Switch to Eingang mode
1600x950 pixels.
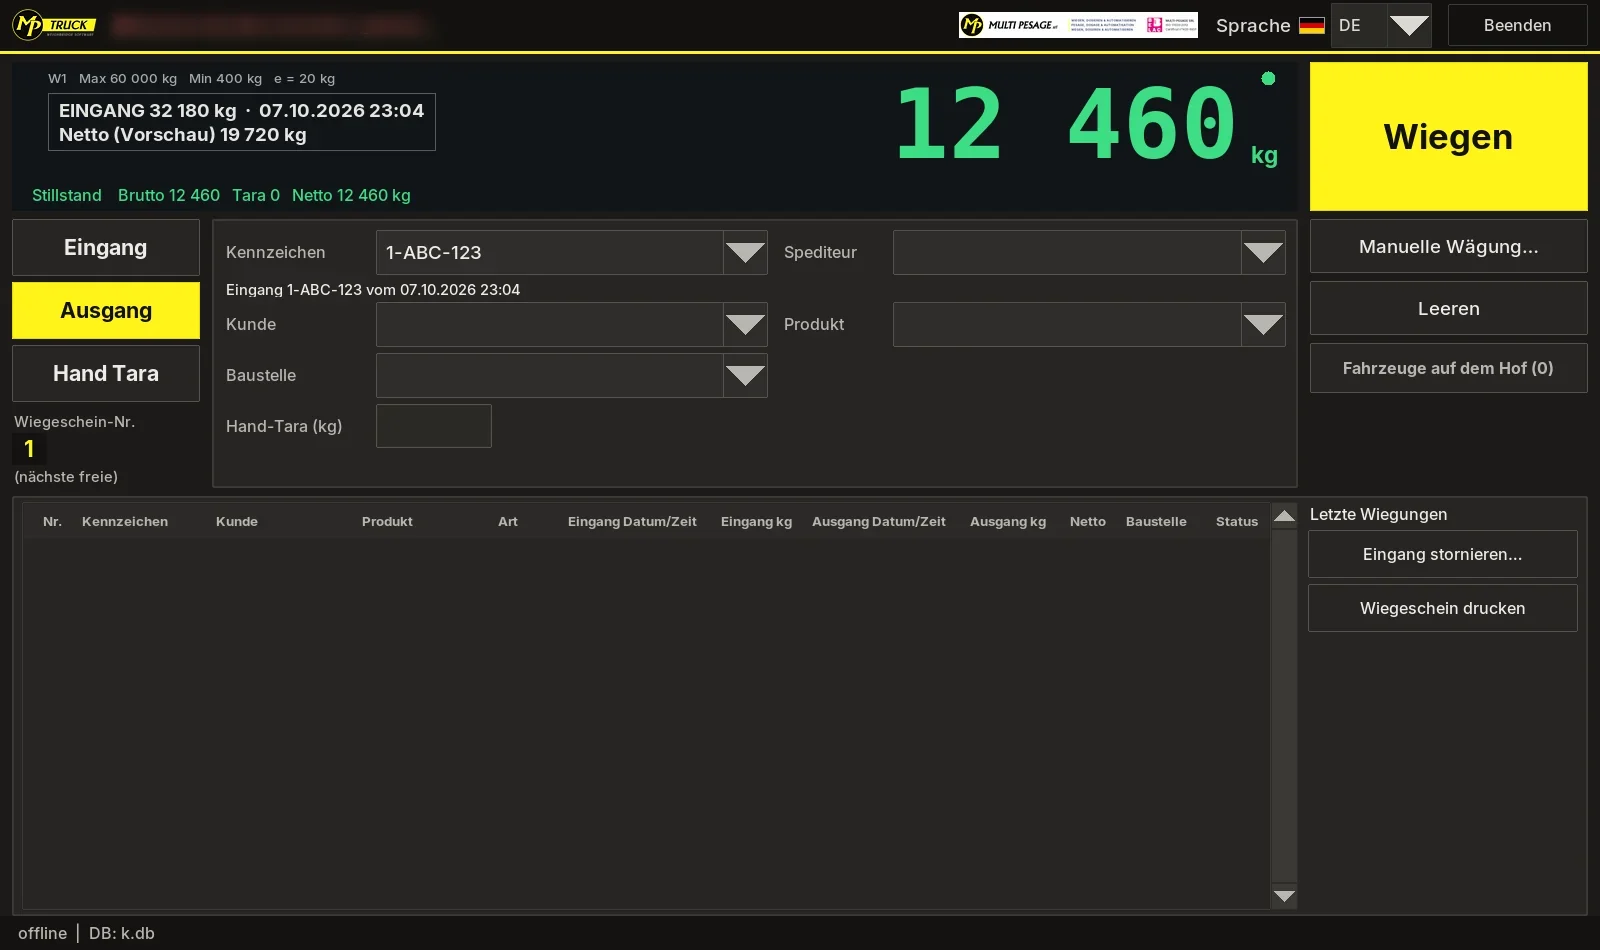pos(106,248)
